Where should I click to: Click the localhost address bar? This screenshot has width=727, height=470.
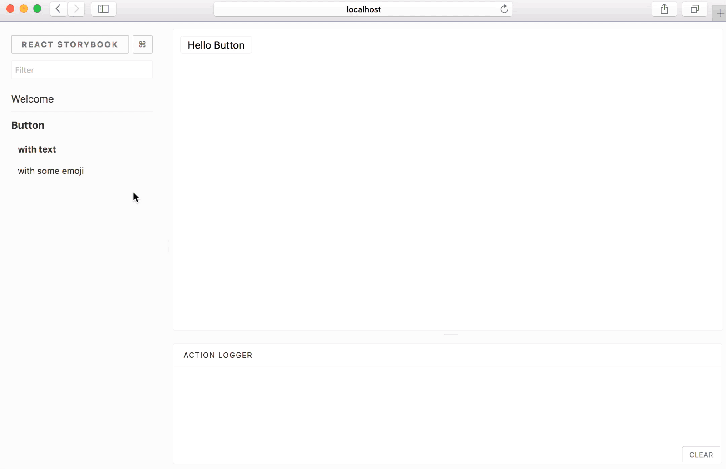[363, 9]
